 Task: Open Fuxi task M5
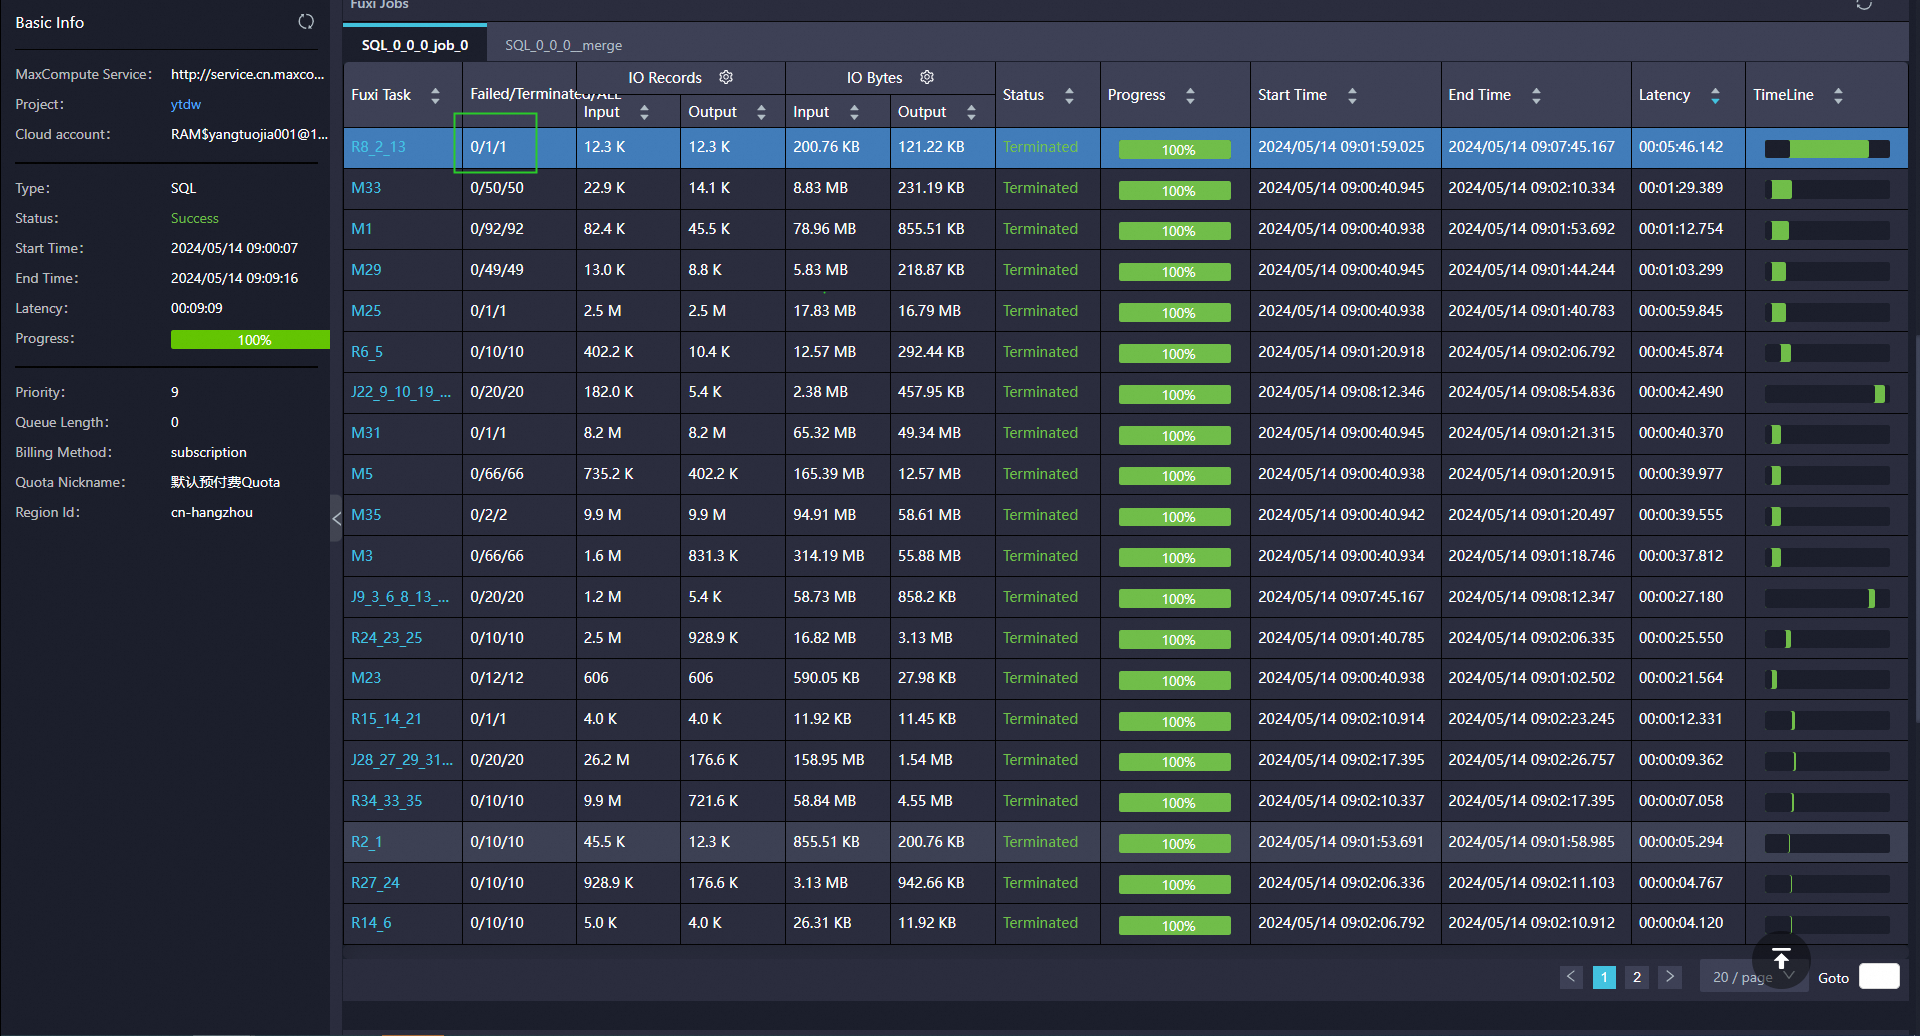[x=362, y=474]
